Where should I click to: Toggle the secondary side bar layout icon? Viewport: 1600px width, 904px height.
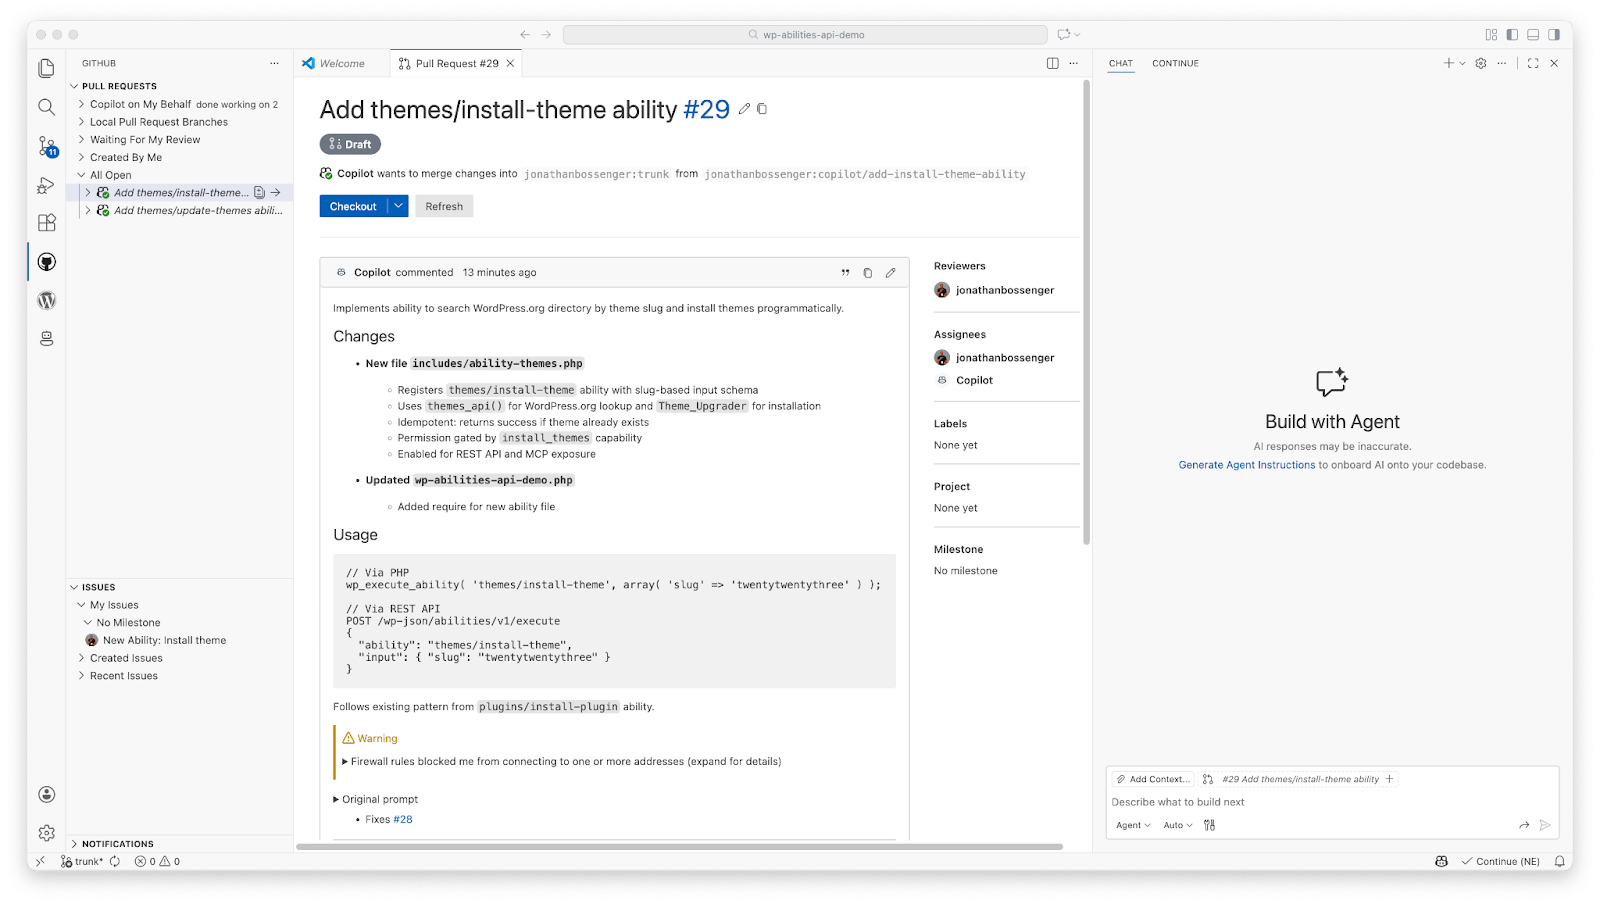(1553, 35)
